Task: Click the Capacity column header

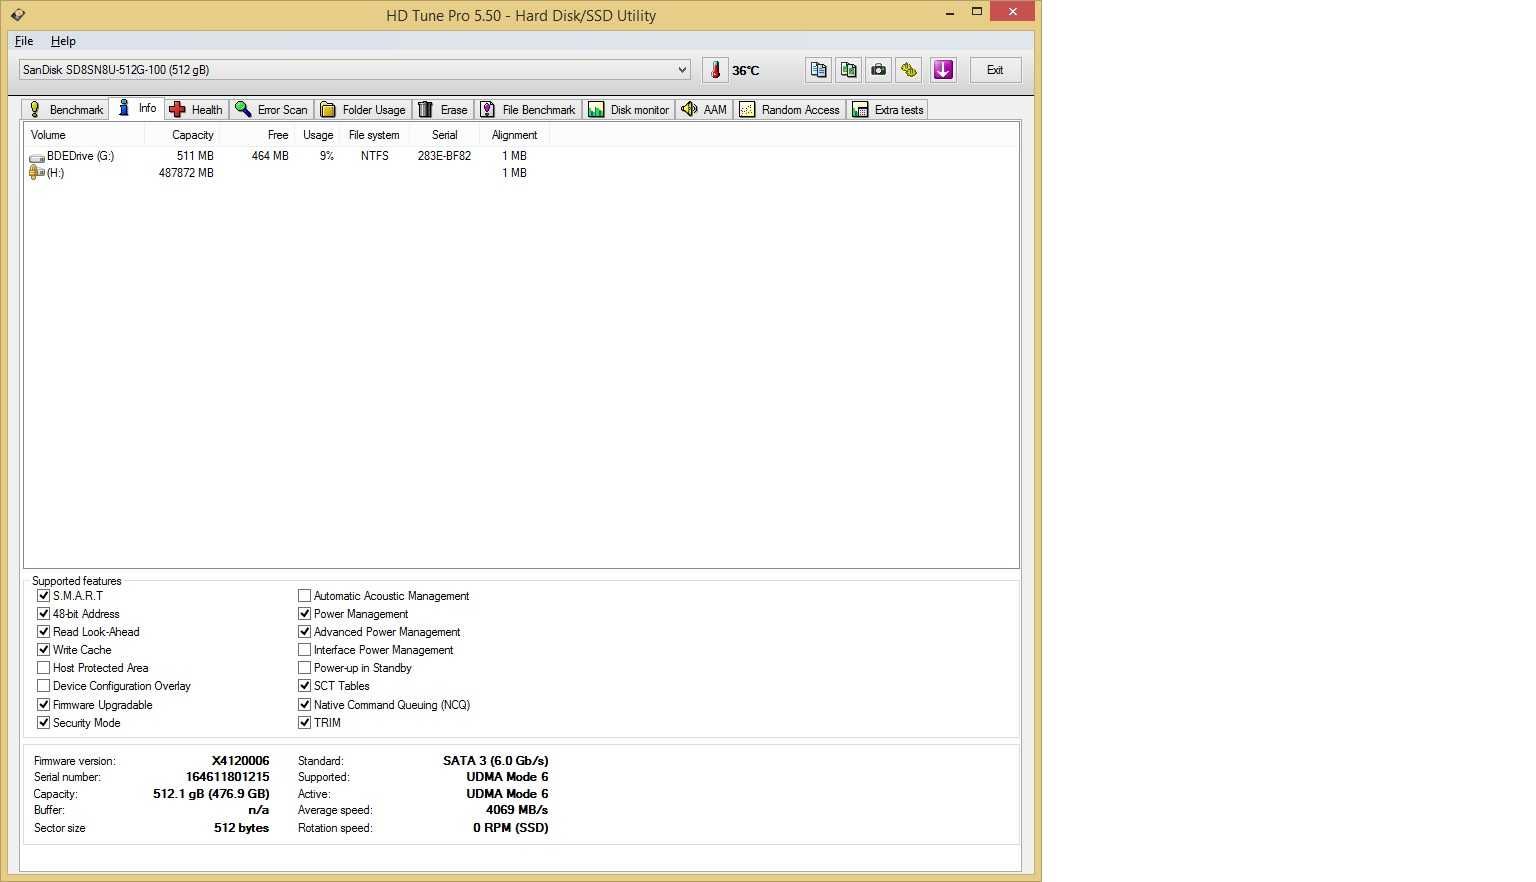Action: 183,135
